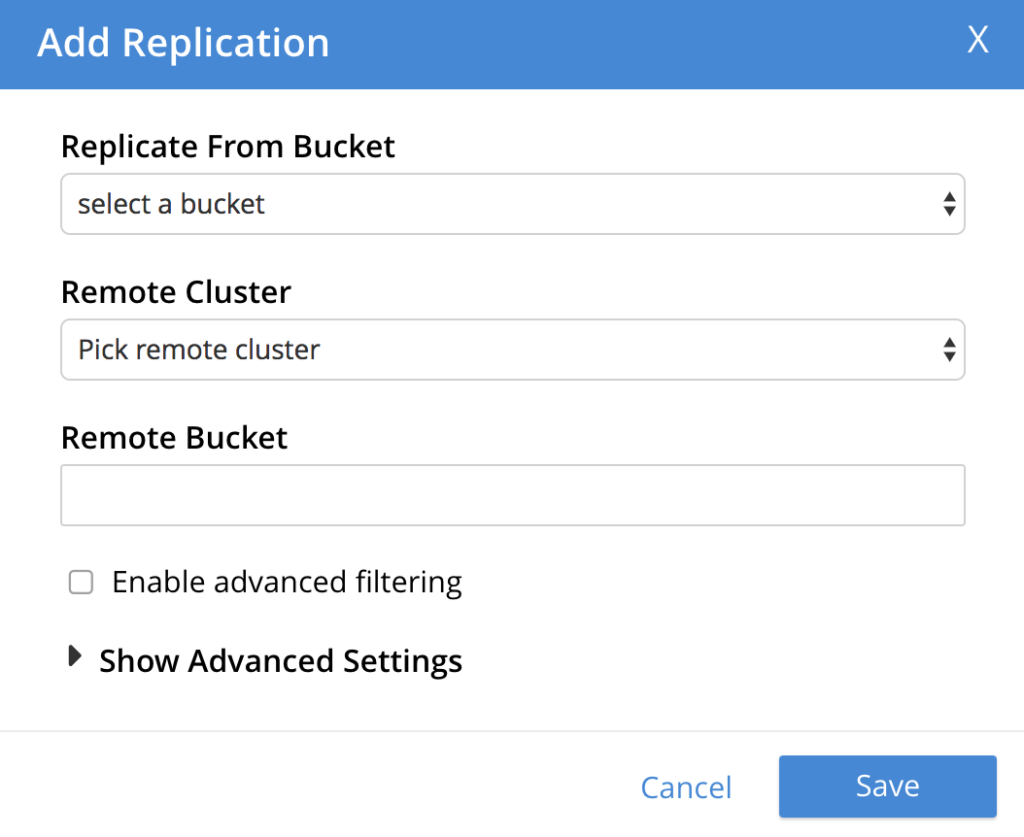Click the Show Advanced Settings text
Viewport: 1024px width, 837px height.
pyautogui.click(x=280, y=660)
